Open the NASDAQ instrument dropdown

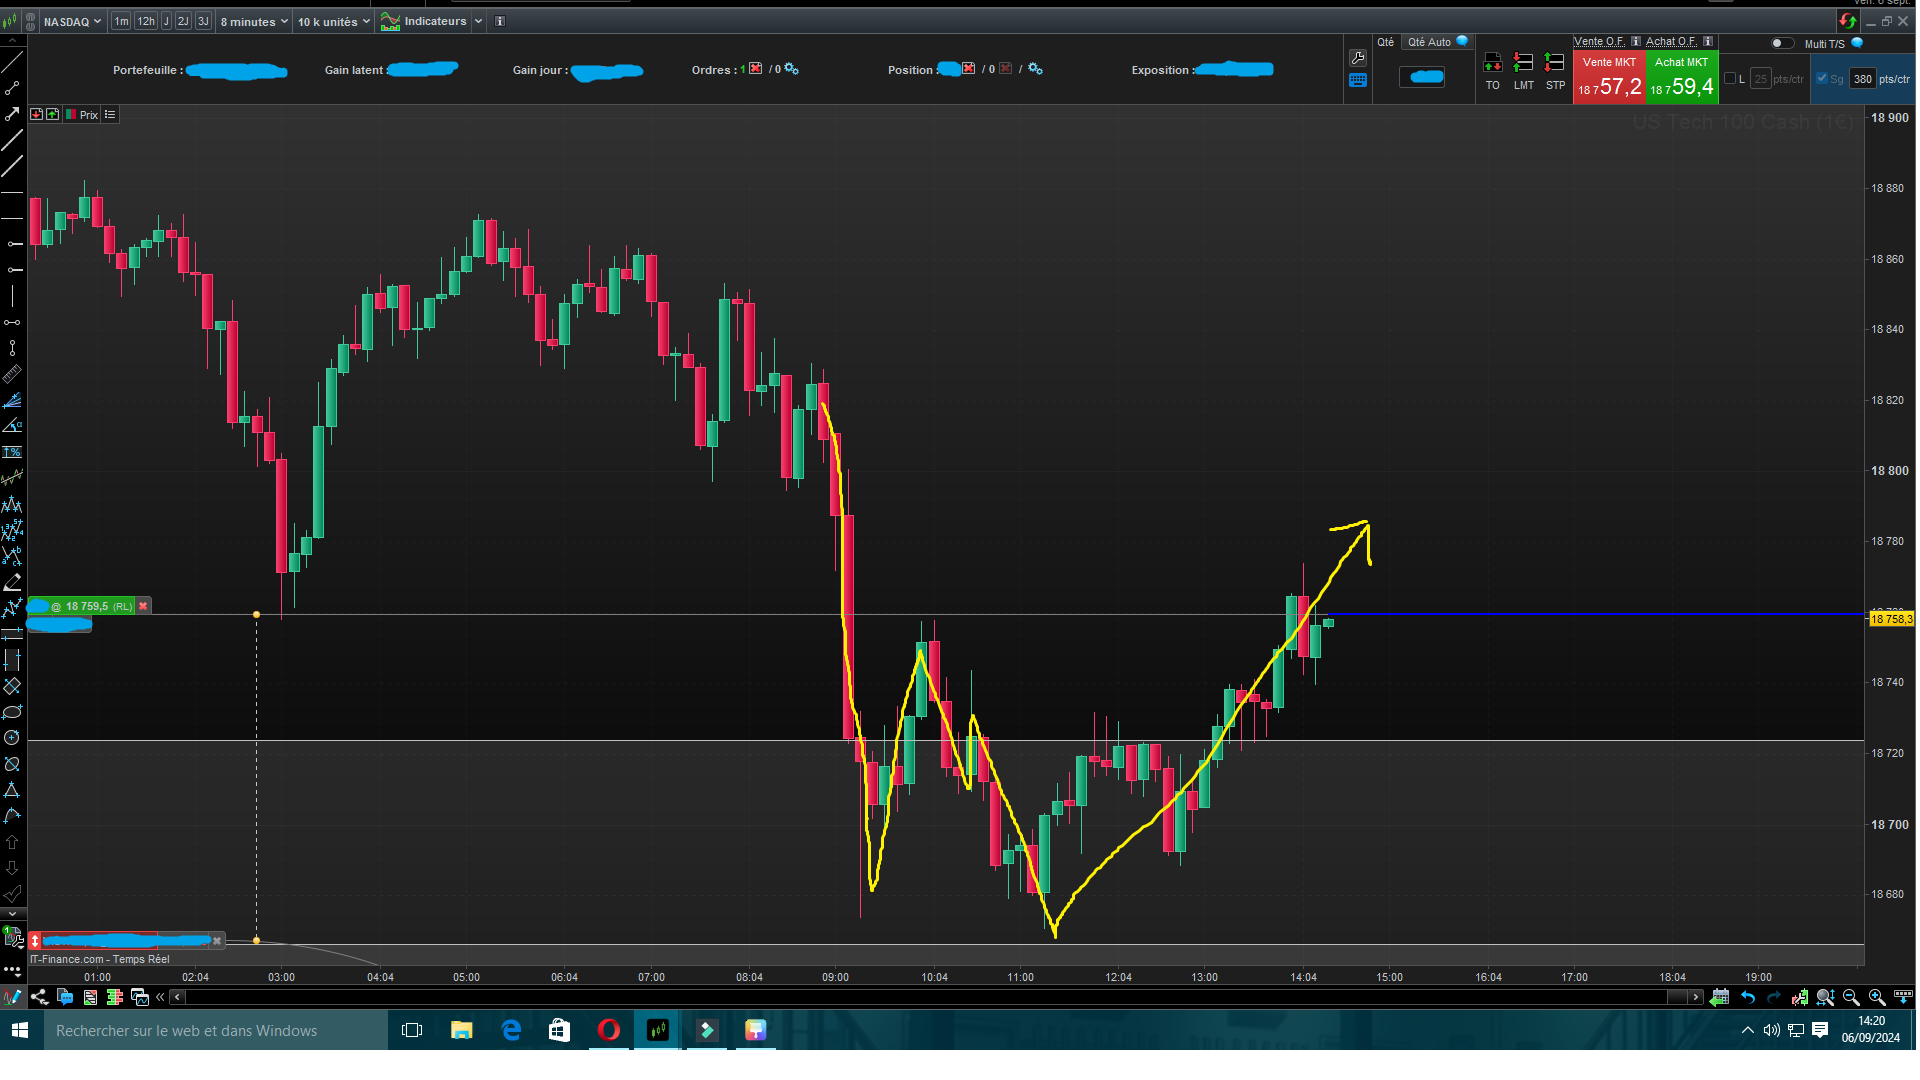(72, 21)
